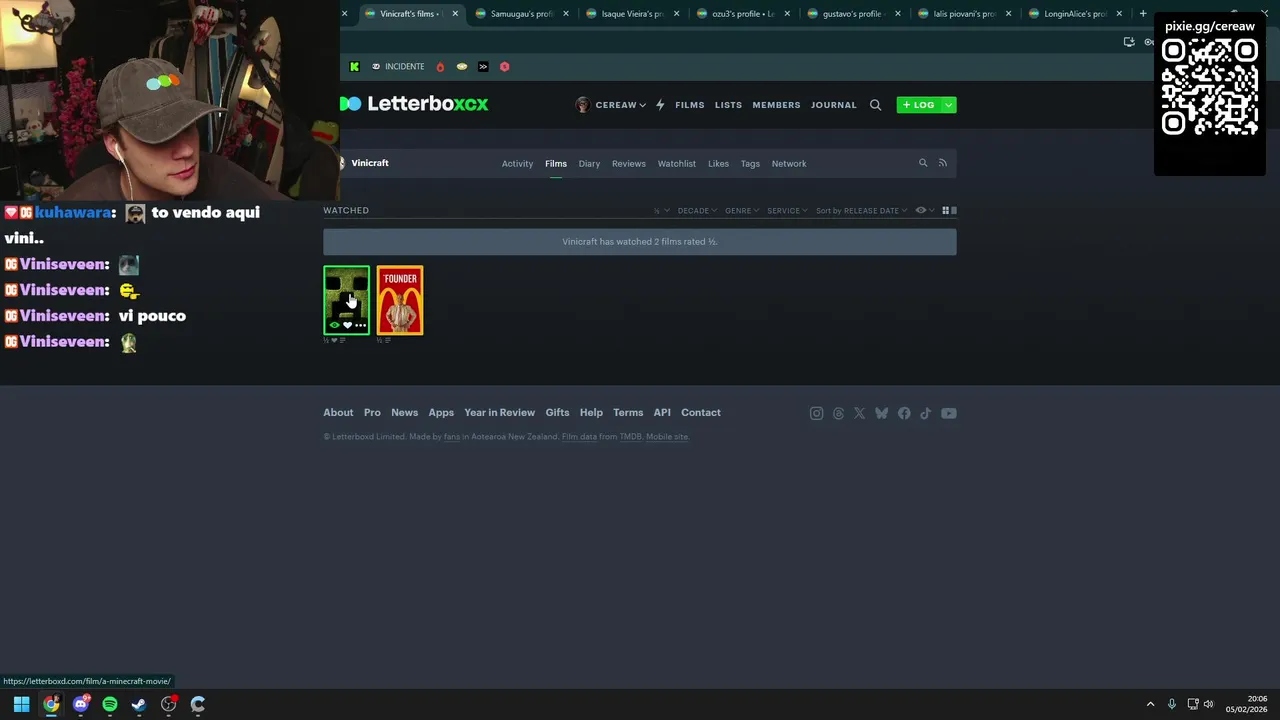Click the red flame bookmark icon
This screenshot has width=1280, height=720.
click(440, 67)
